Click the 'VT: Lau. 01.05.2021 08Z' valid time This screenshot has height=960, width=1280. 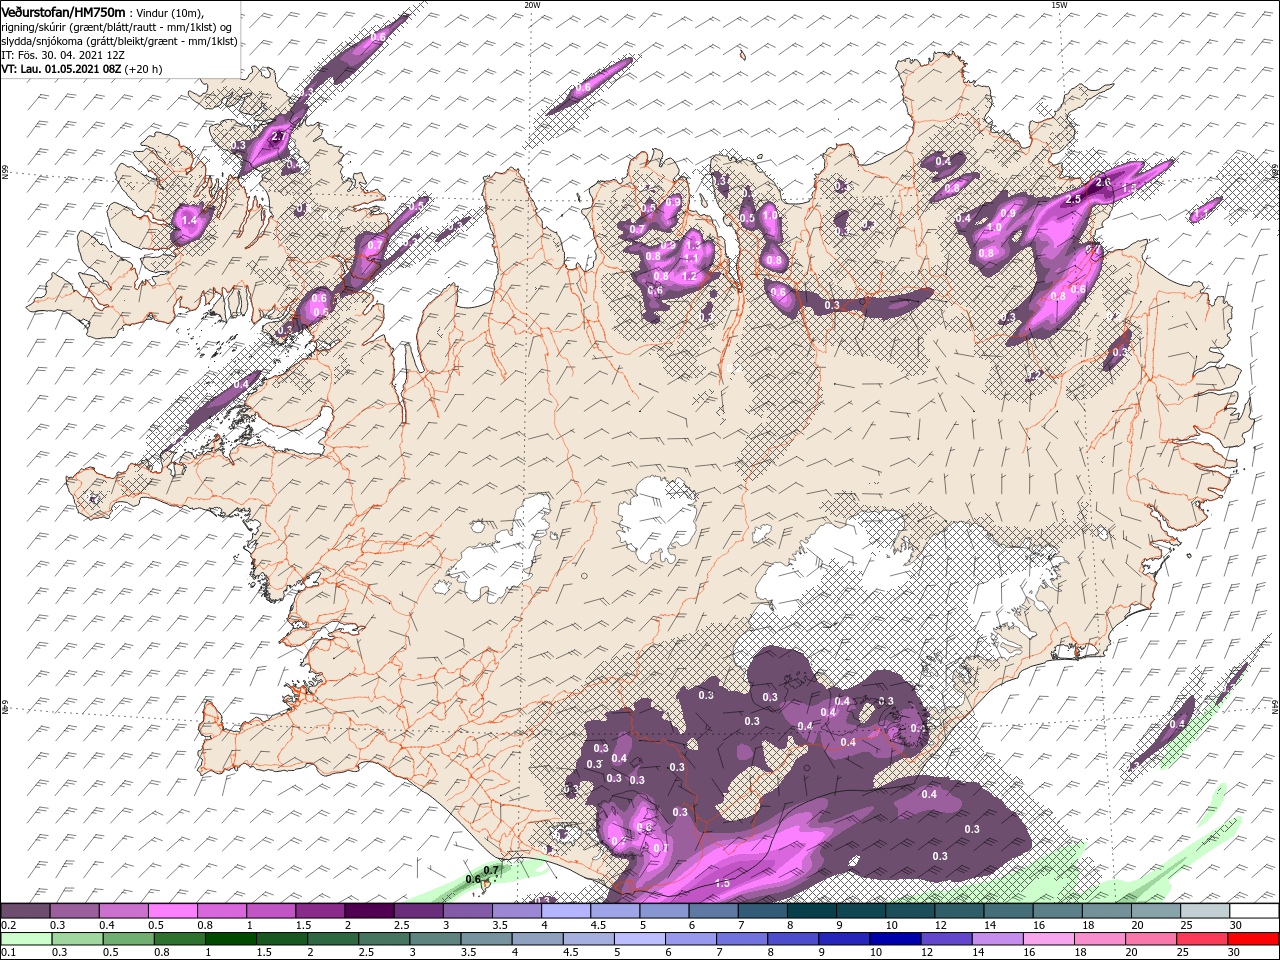(61, 69)
